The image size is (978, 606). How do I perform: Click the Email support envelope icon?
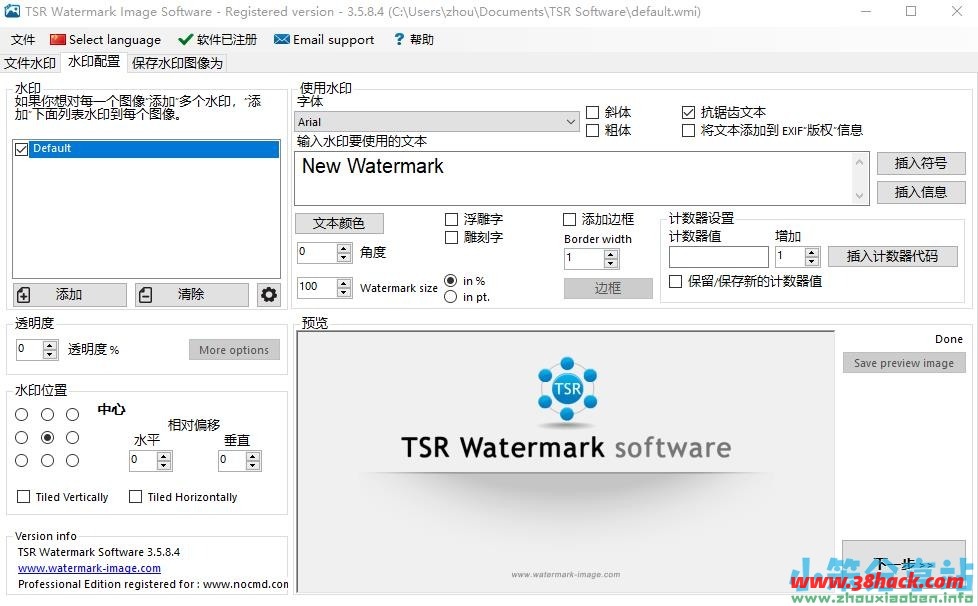point(282,40)
